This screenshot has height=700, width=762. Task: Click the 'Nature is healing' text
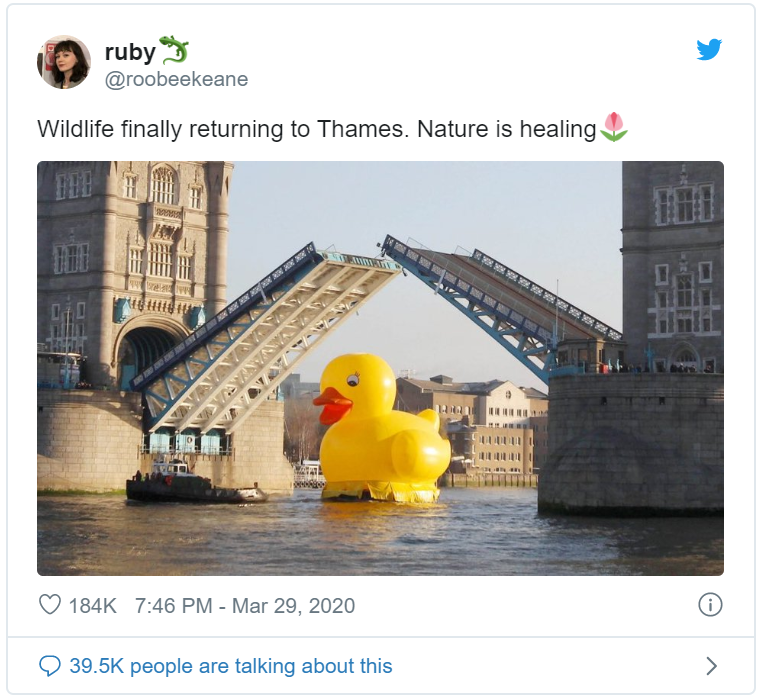coord(506,129)
